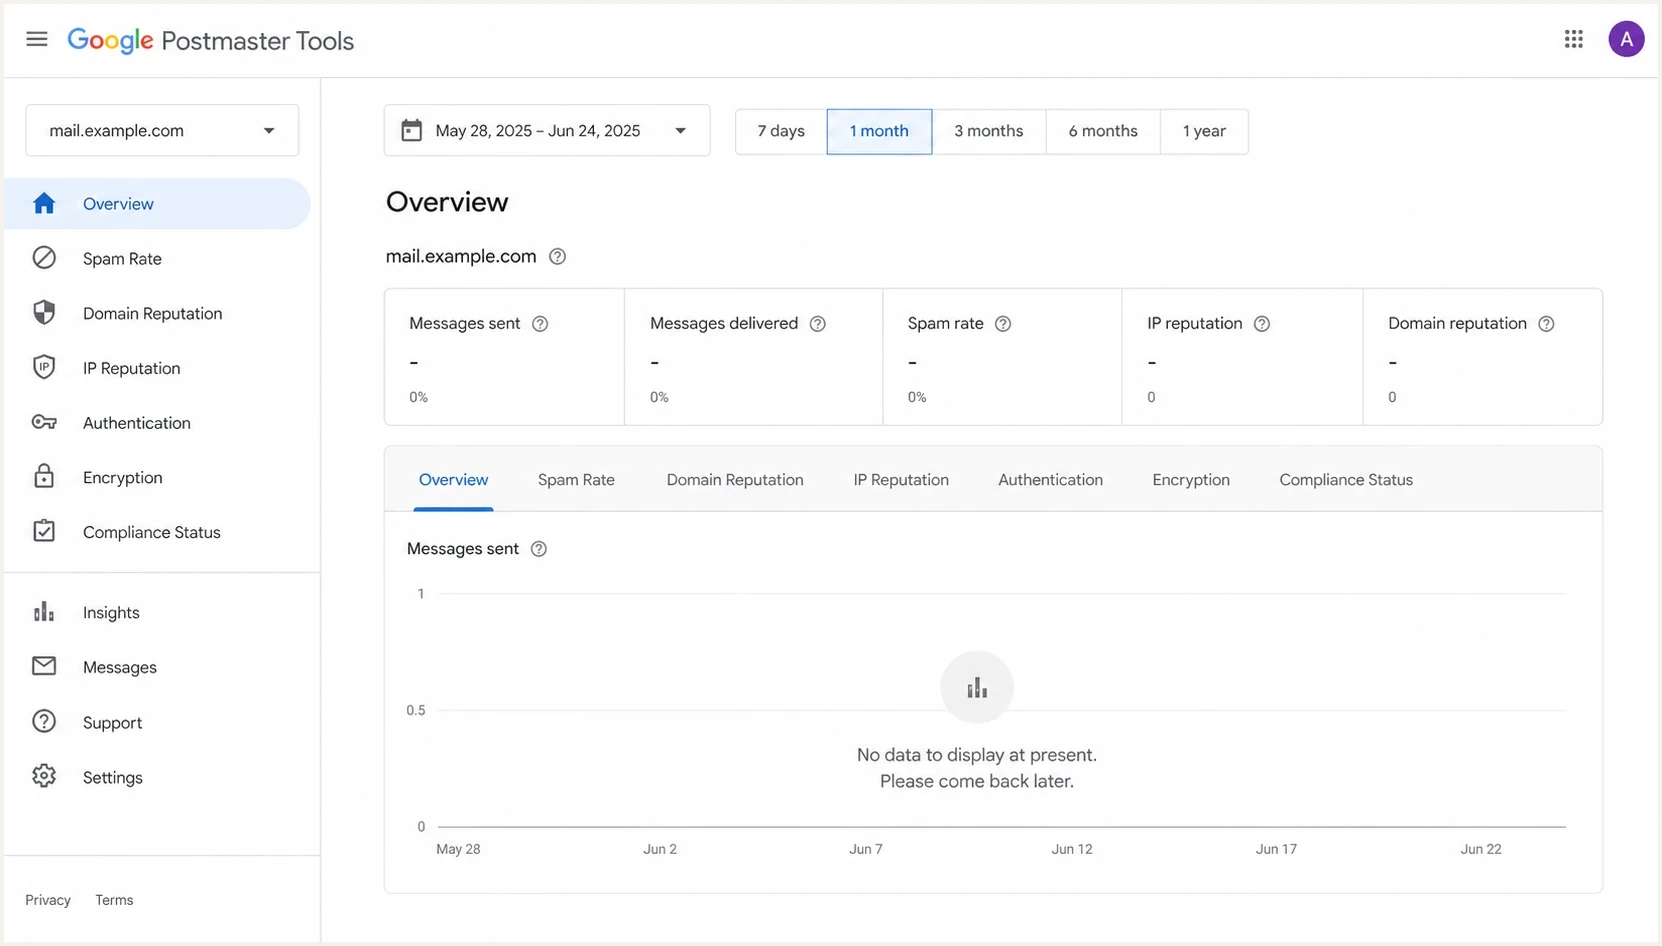This screenshot has width=1662, height=946.
Task: Switch to the Domain Reputation tab
Action: (735, 480)
